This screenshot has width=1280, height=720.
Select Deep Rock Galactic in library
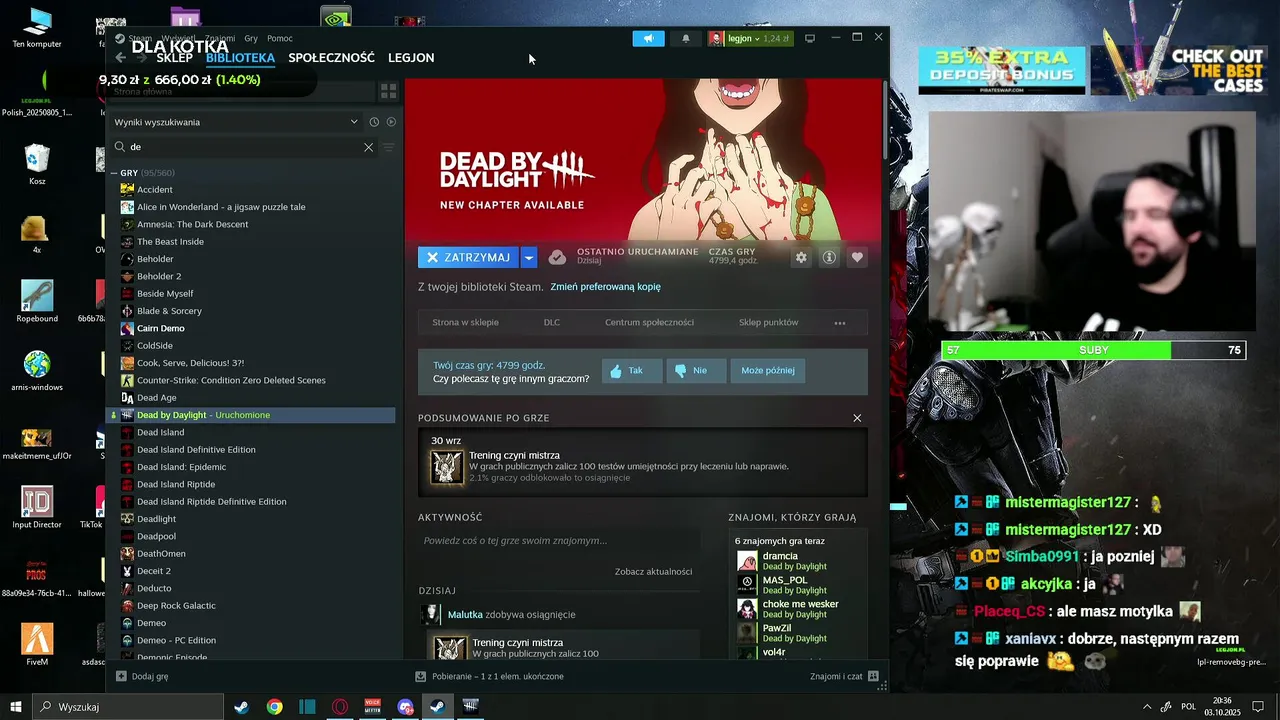coord(176,606)
